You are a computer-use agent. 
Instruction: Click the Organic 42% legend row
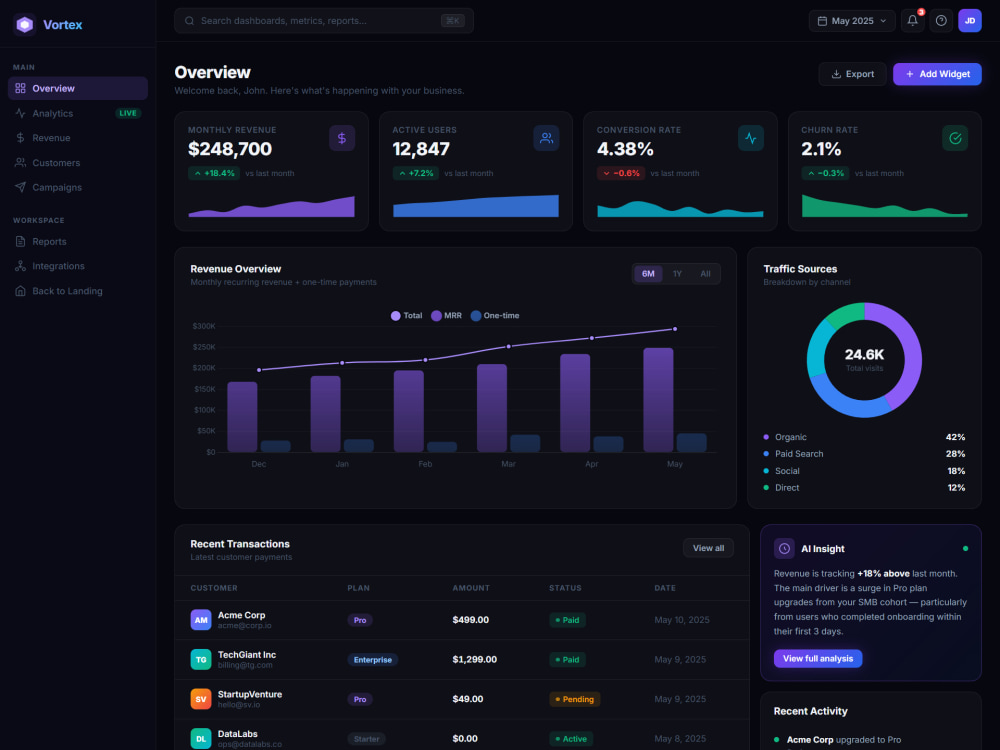pyautogui.click(x=864, y=438)
